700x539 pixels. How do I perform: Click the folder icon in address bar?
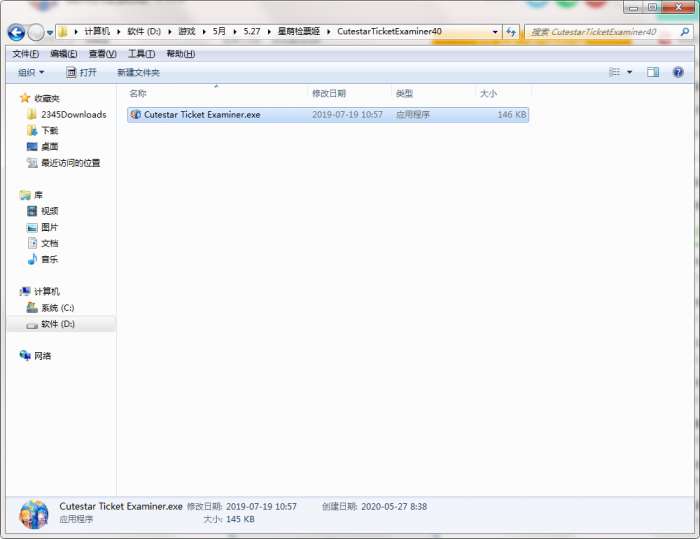63,32
